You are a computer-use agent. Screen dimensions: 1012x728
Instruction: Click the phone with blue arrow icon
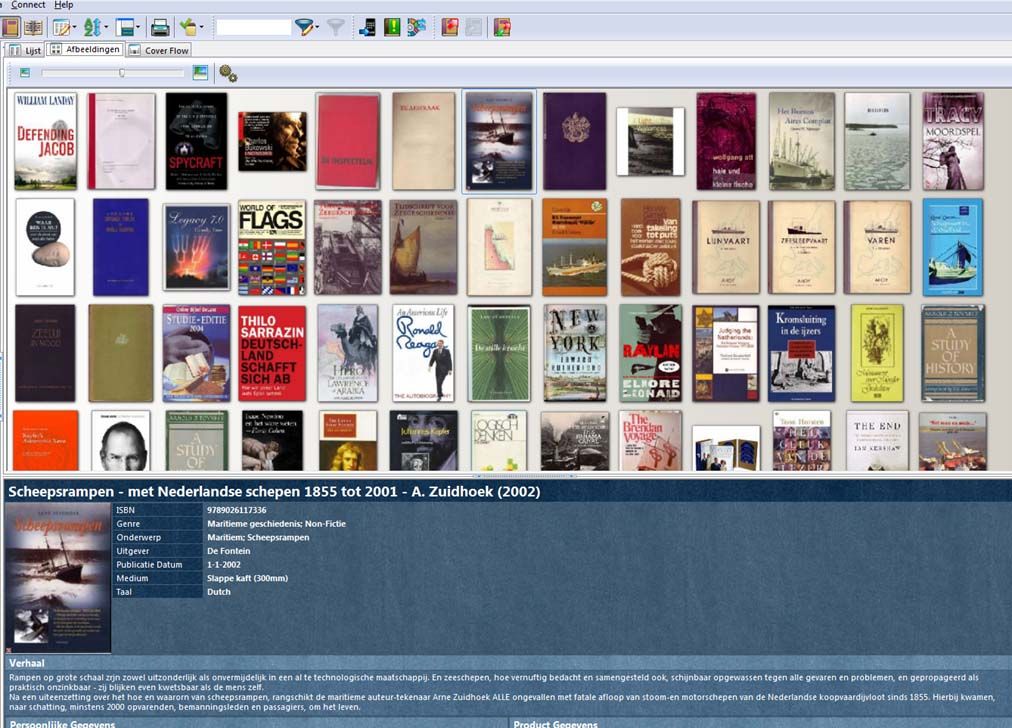(x=367, y=27)
